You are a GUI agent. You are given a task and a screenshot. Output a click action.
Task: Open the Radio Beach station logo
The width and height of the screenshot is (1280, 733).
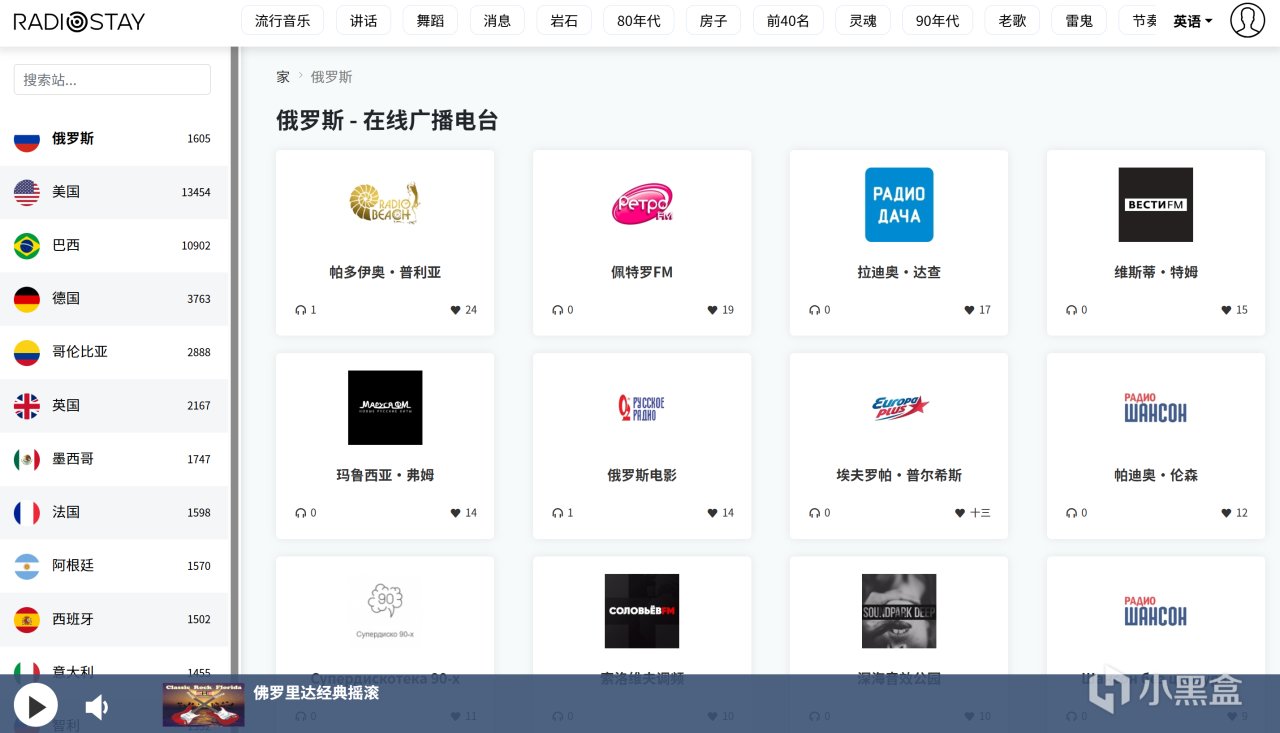(385, 204)
